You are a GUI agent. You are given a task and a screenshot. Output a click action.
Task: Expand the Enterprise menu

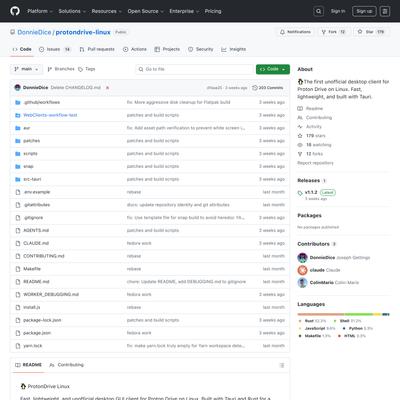(x=184, y=11)
